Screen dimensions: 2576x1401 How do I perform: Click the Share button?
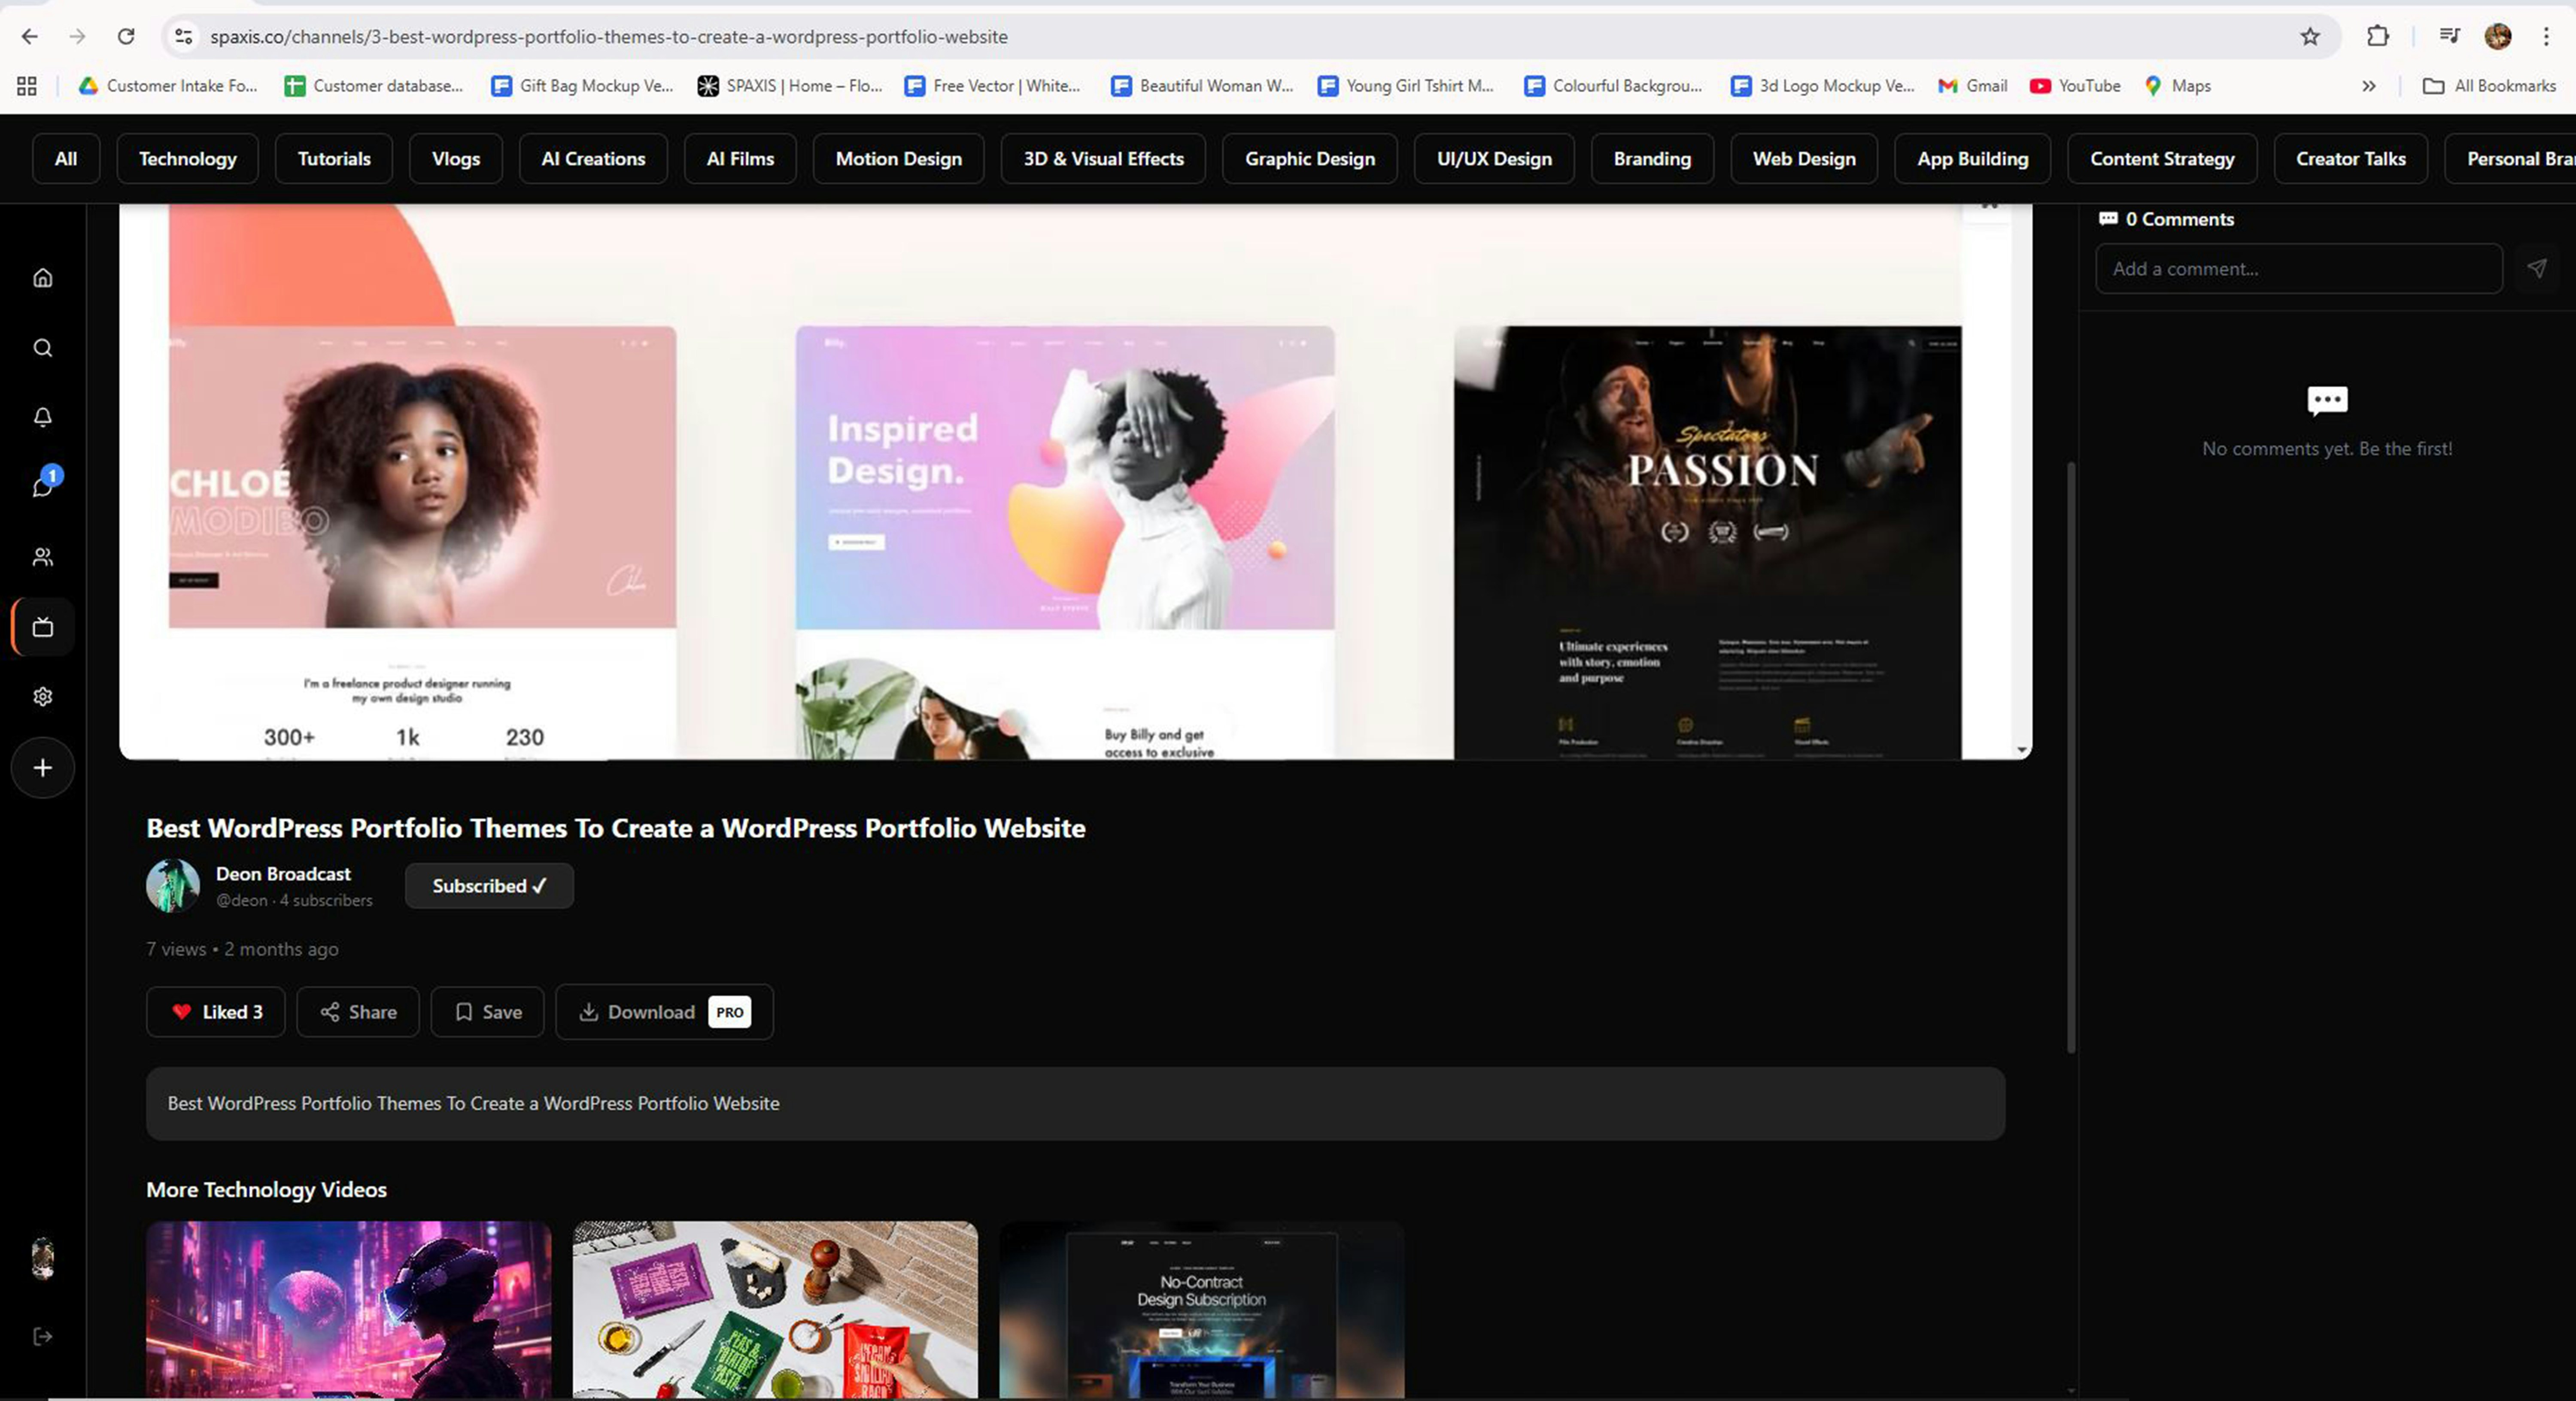[358, 1012]
